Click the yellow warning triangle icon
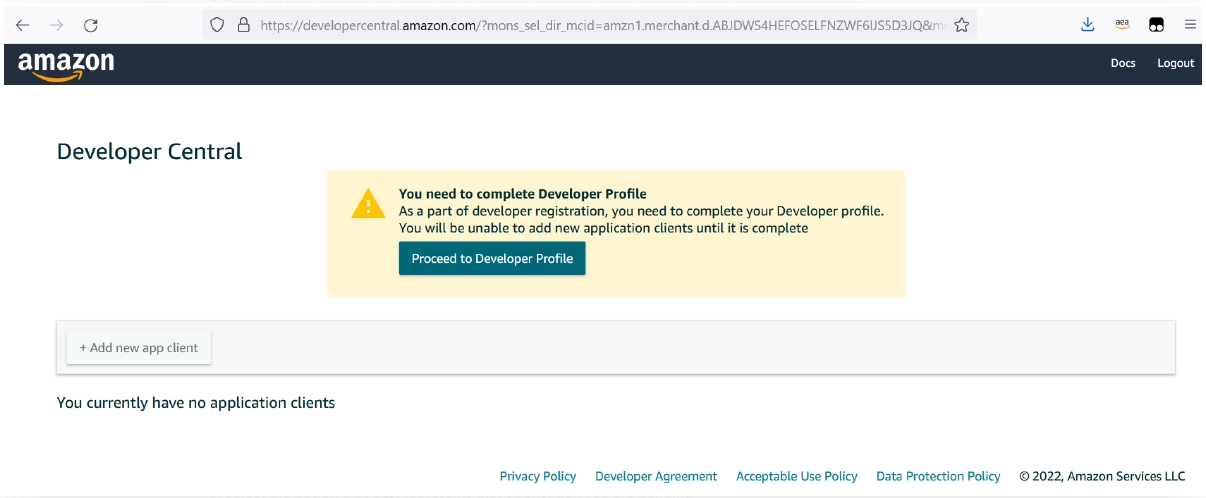This screenshot has width=1206, height=498. pos(368,203)
